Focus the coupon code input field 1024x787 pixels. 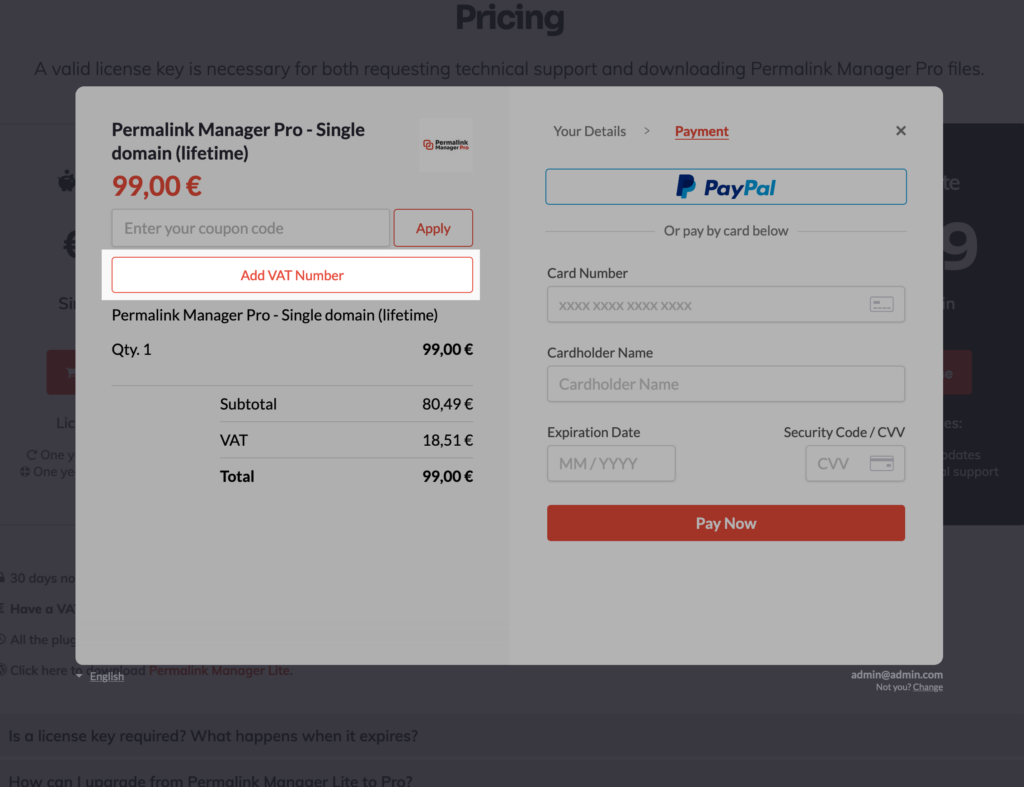251,228
